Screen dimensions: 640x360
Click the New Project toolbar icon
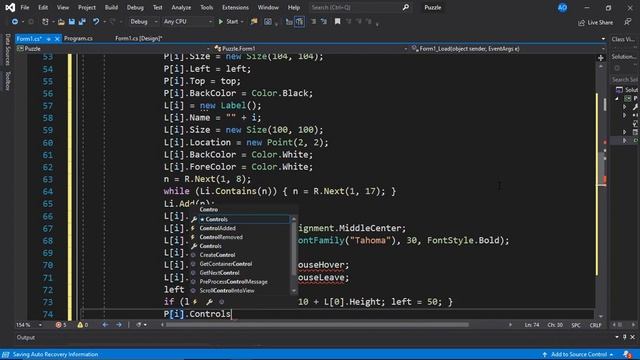click(x=45, y=22)
